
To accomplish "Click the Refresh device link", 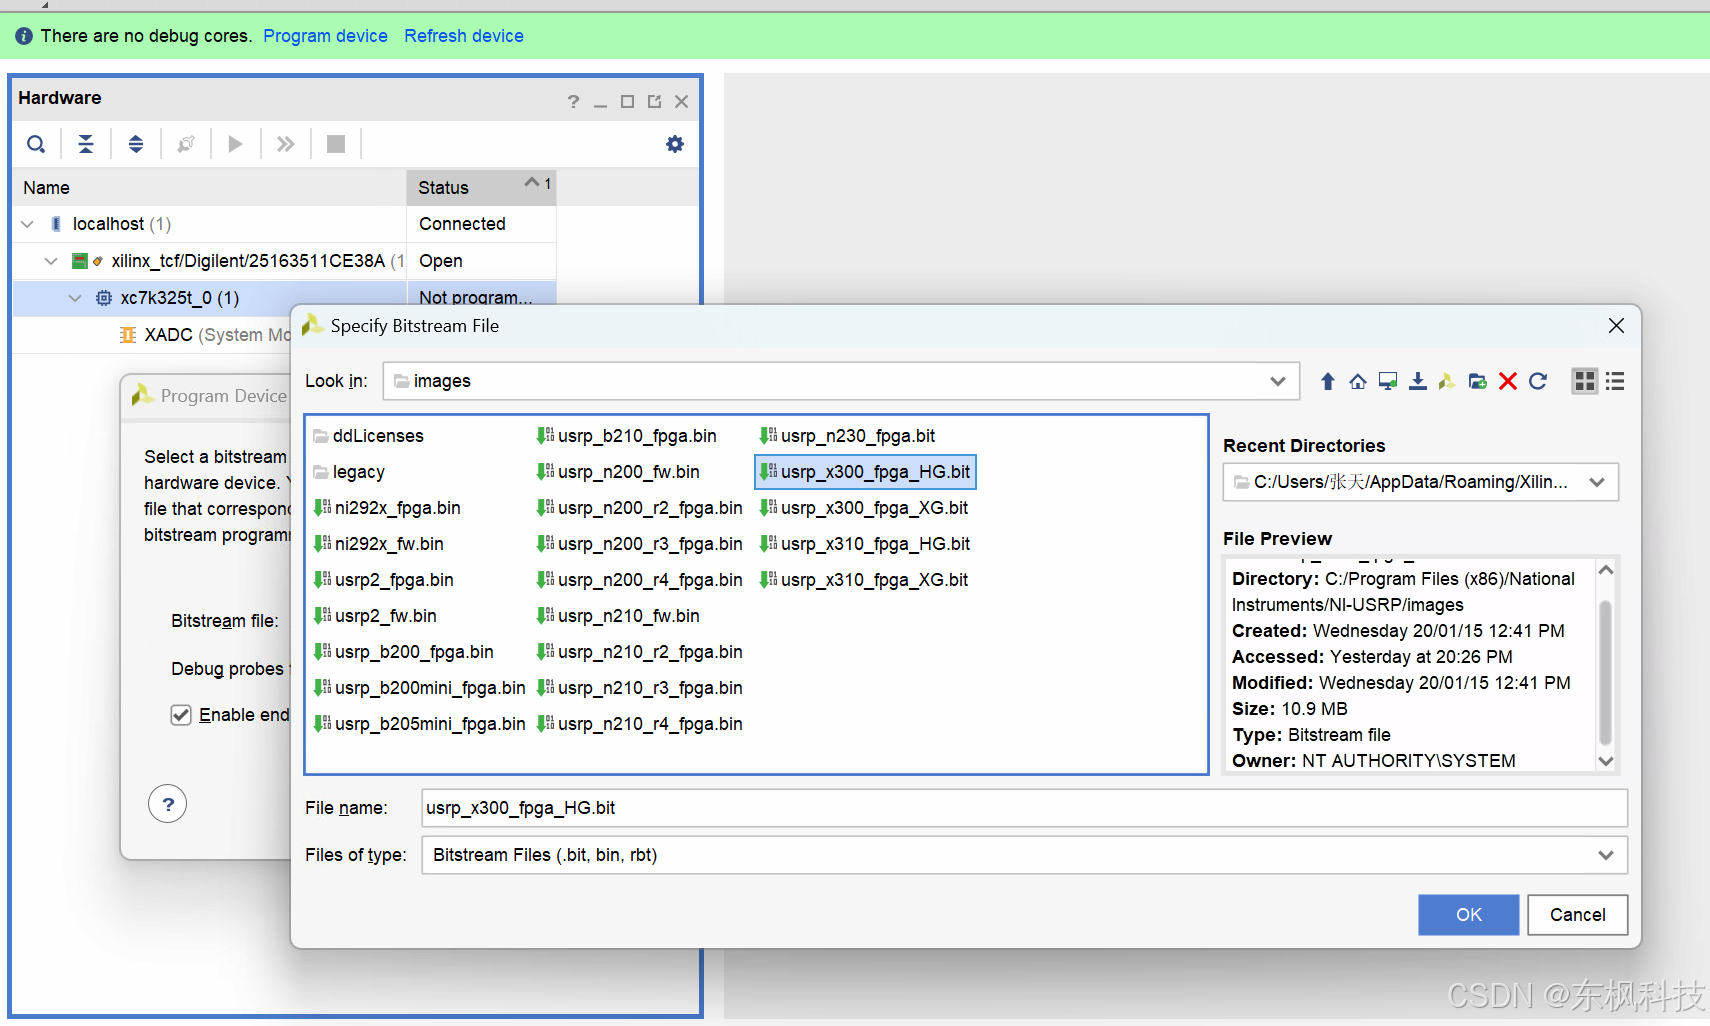I will pos(464,36).
